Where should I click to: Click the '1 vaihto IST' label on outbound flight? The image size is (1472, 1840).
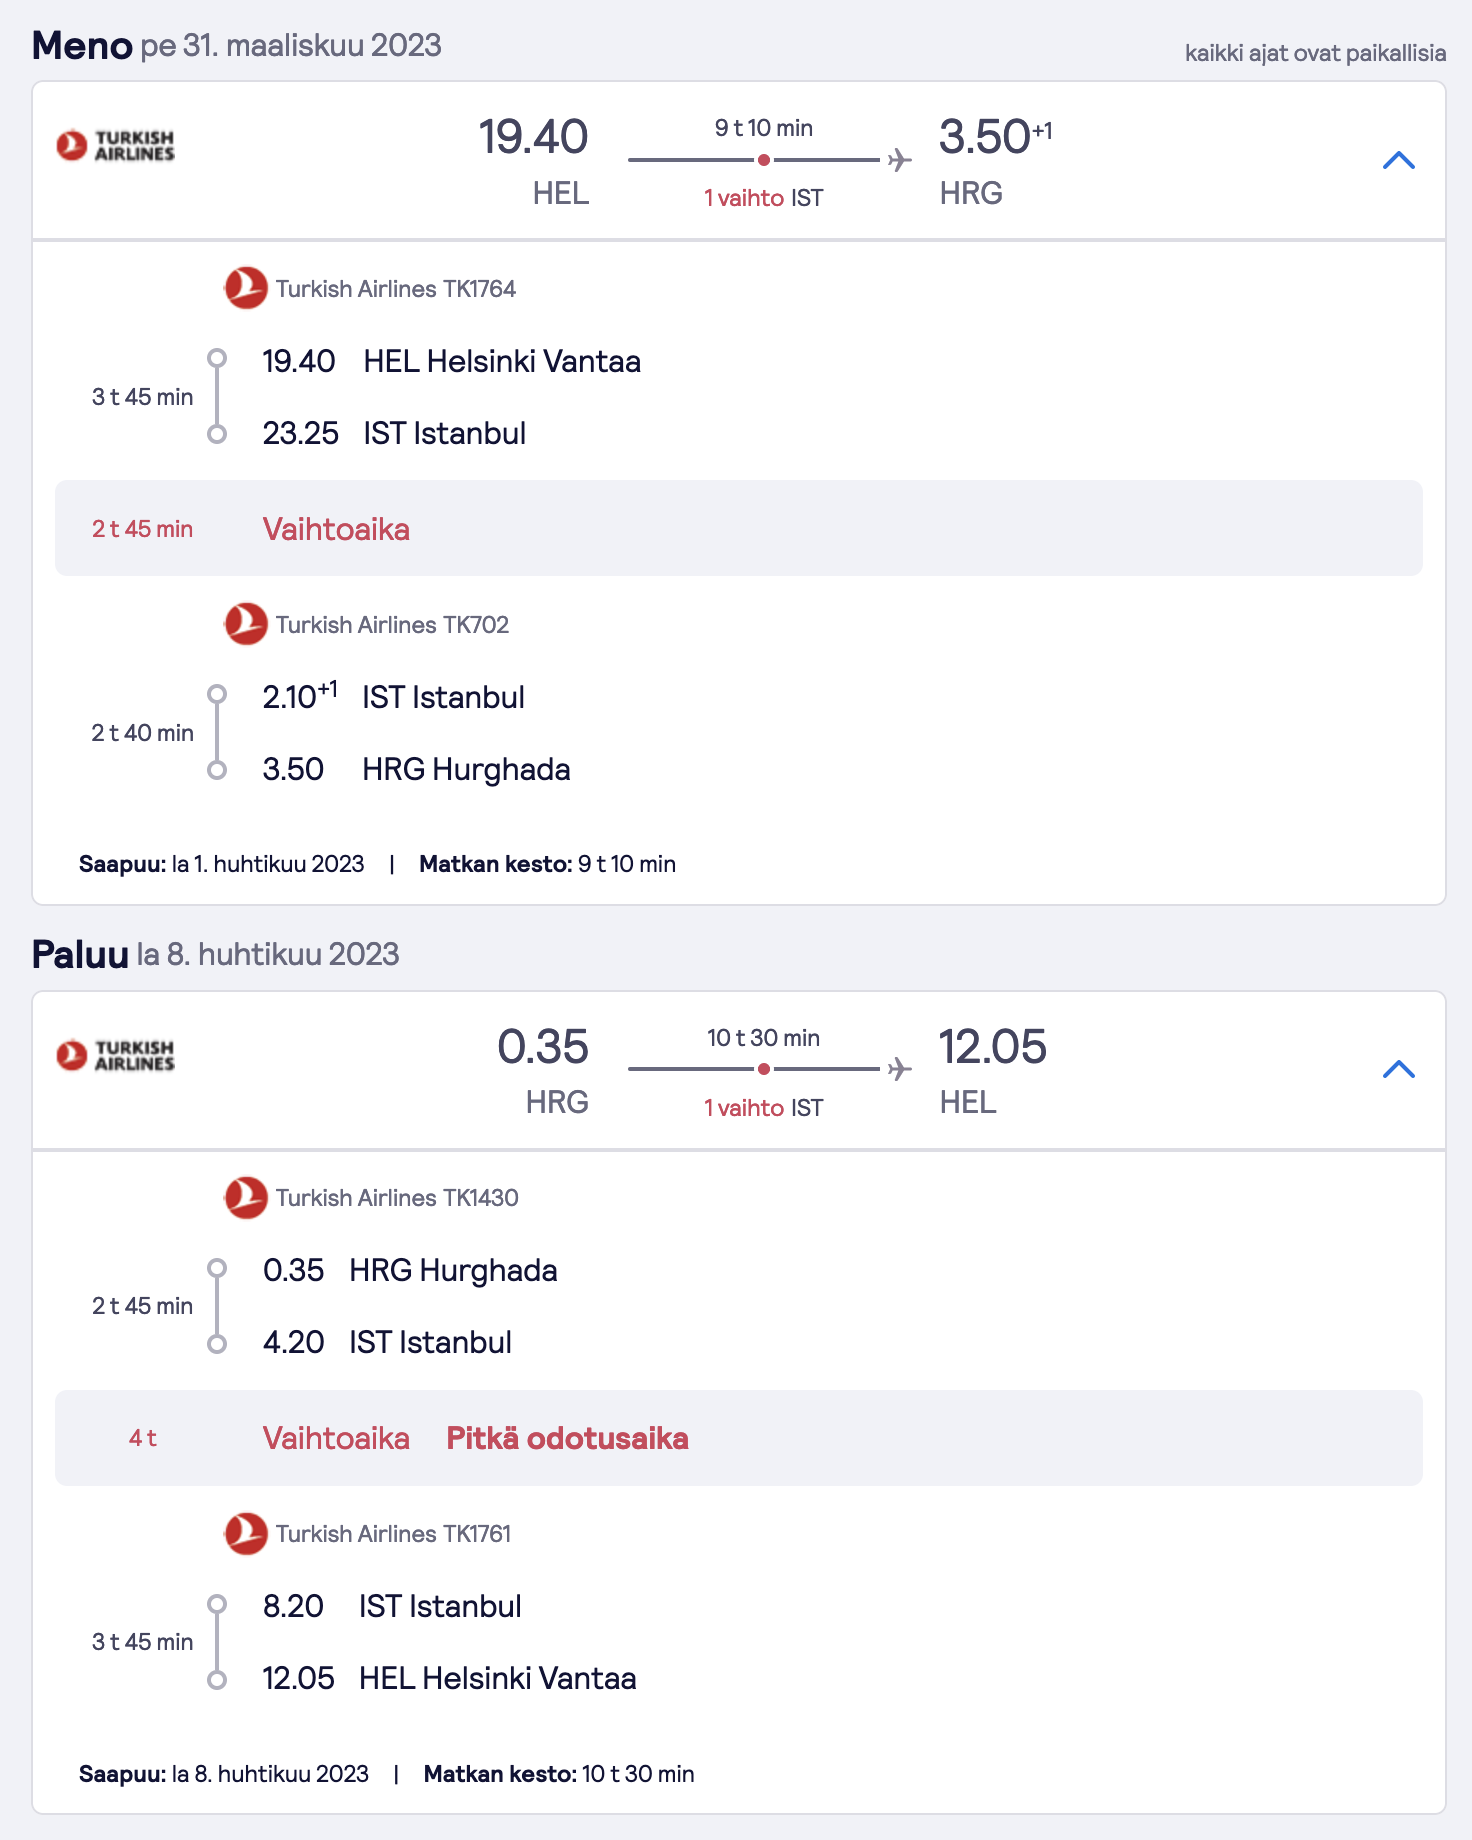pos(763,198)
